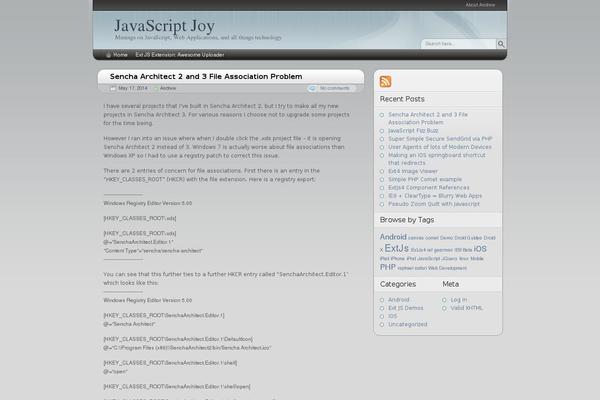Open the Uncategorized category
This screenshot has width=600, height=400.
[408, 324]
